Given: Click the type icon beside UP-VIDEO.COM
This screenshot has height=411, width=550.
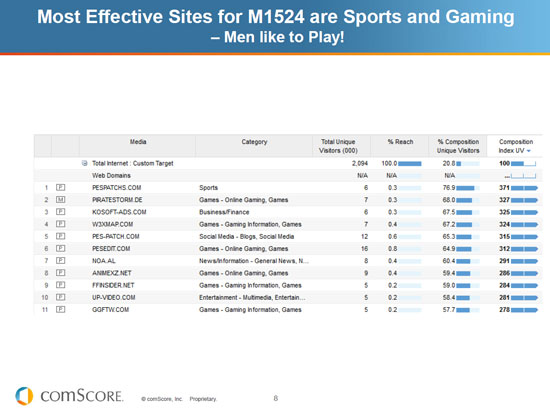Looking at the screenshot, I should (x=60, y=297).
